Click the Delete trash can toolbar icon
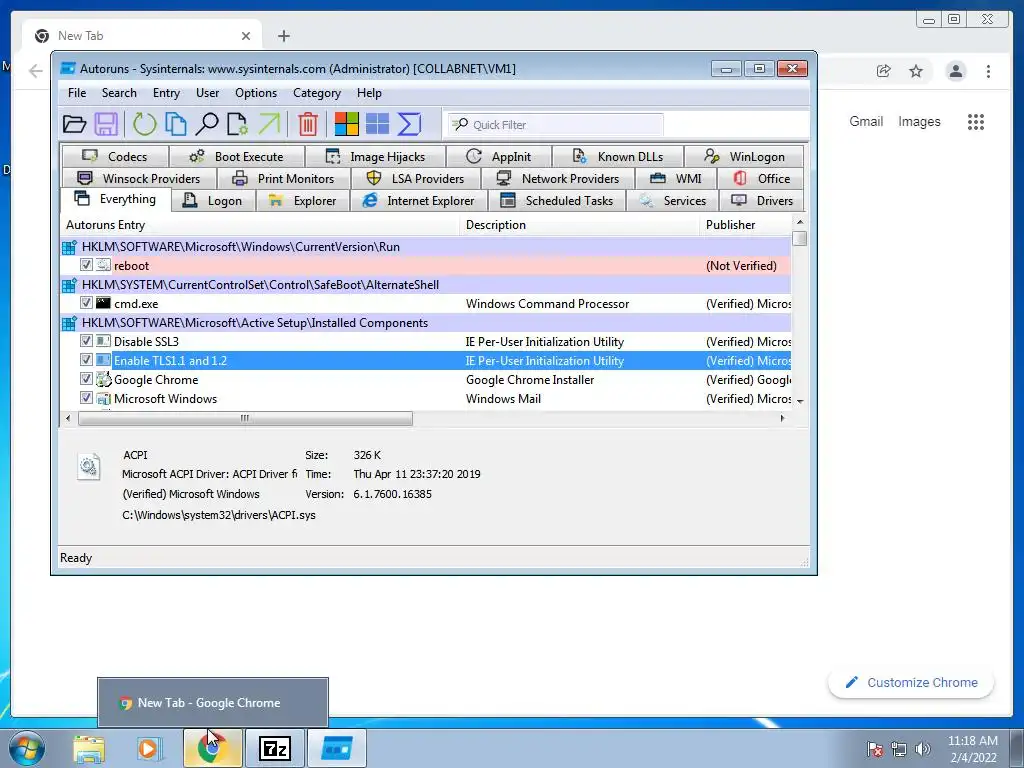The width and height of the screenshot is (1024, 768). 308,124
